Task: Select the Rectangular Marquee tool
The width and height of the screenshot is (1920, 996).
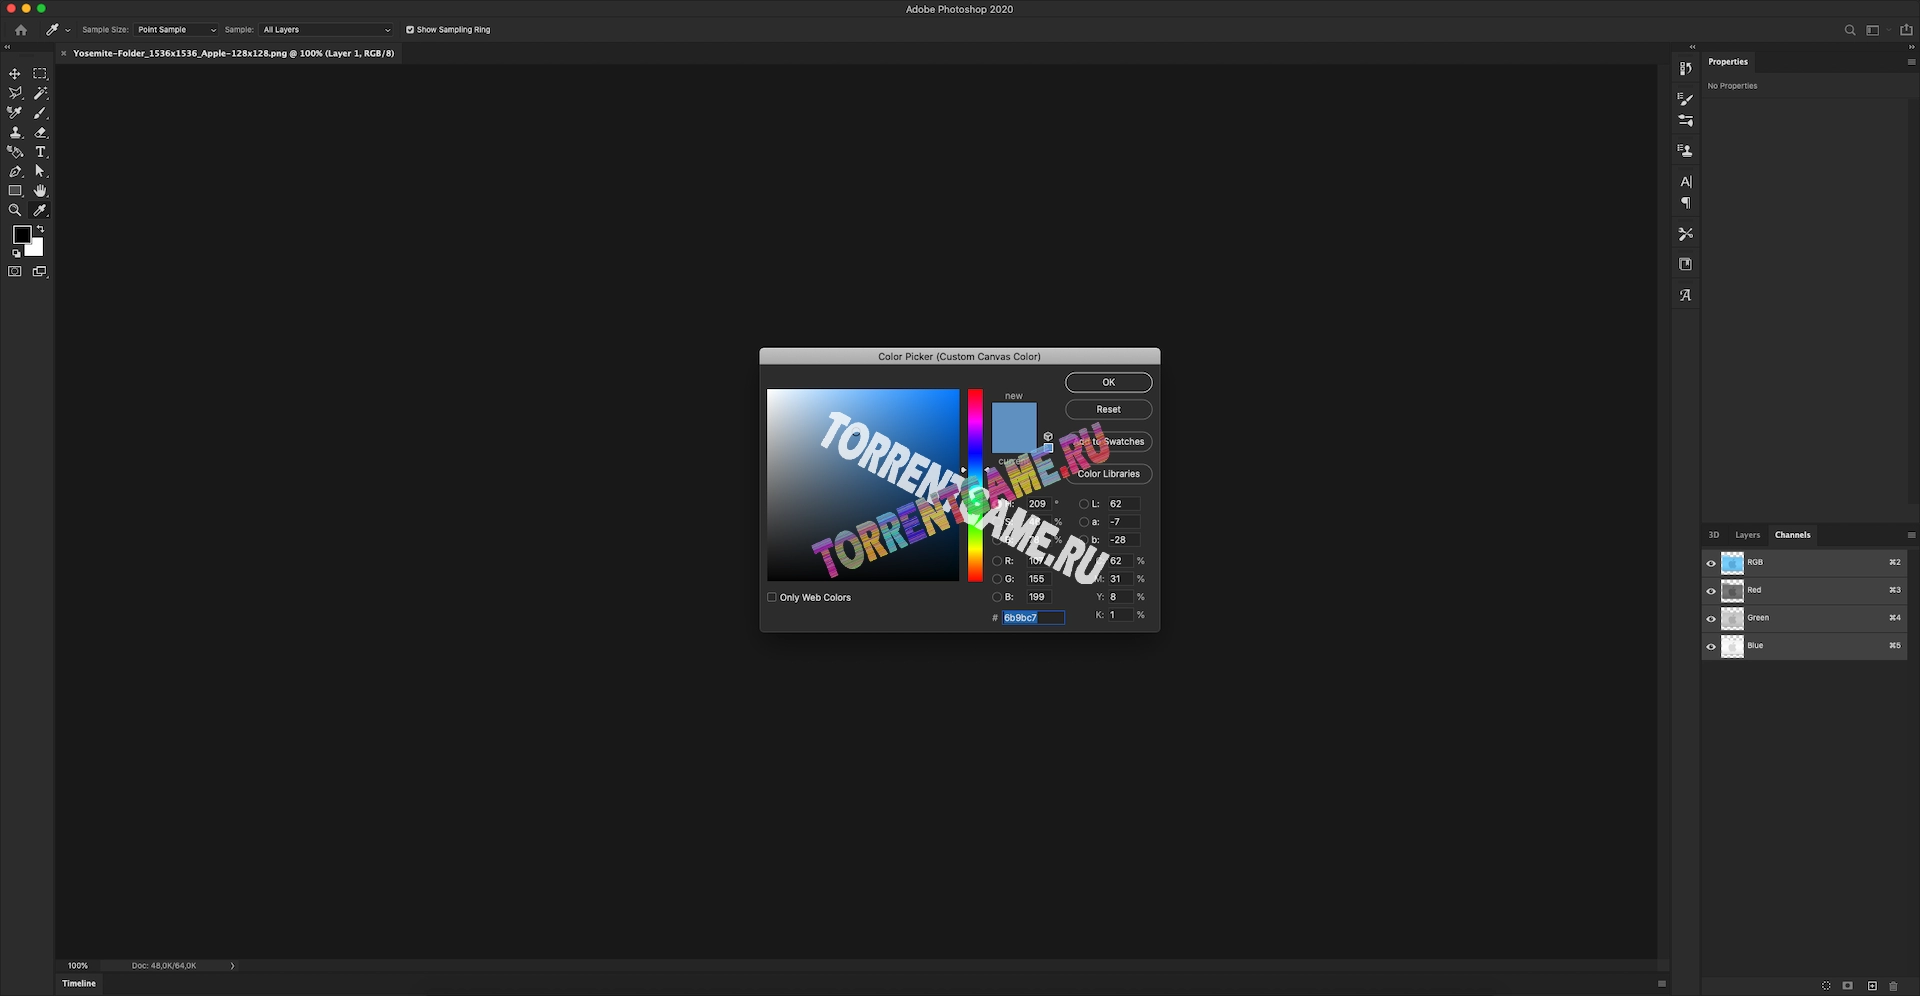Action: pyautogui.click(x=40, y=74)
